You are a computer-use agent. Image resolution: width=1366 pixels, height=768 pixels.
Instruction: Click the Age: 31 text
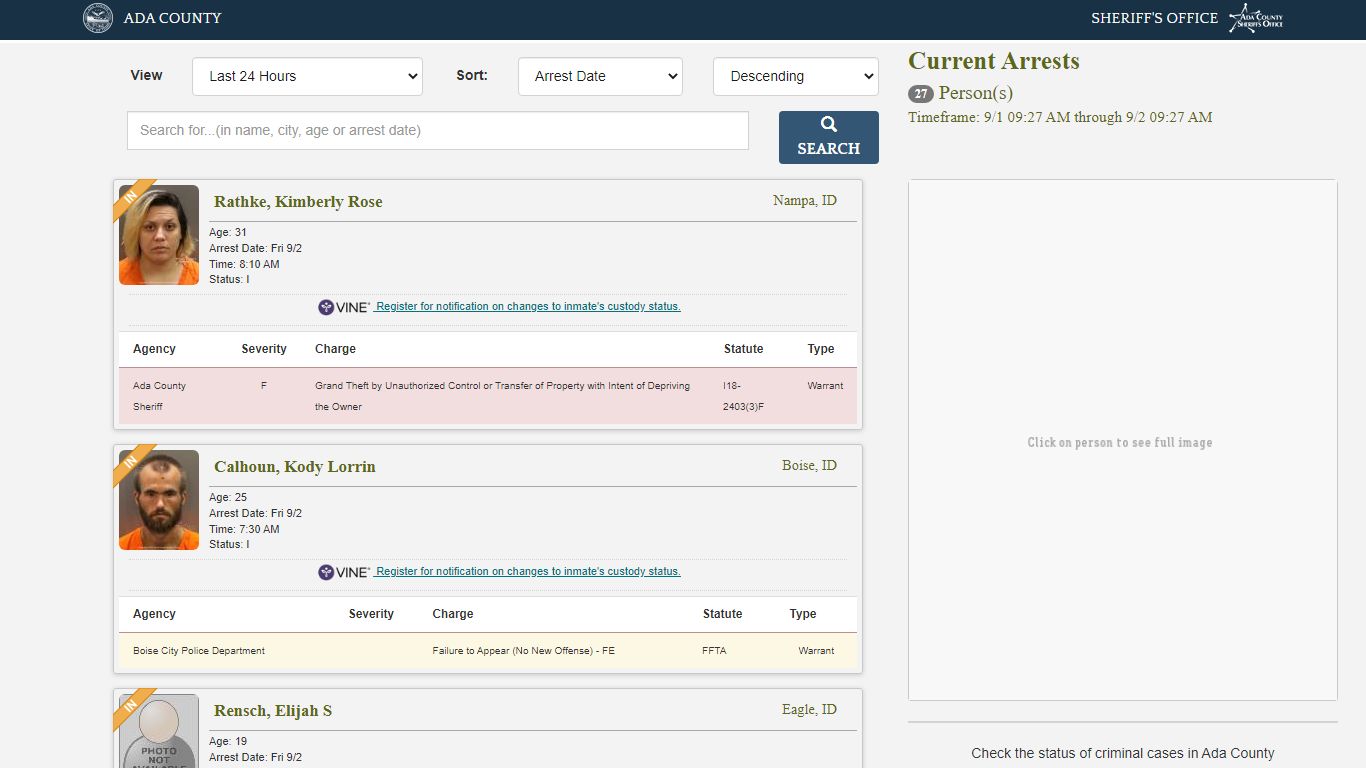click(228, 233)
